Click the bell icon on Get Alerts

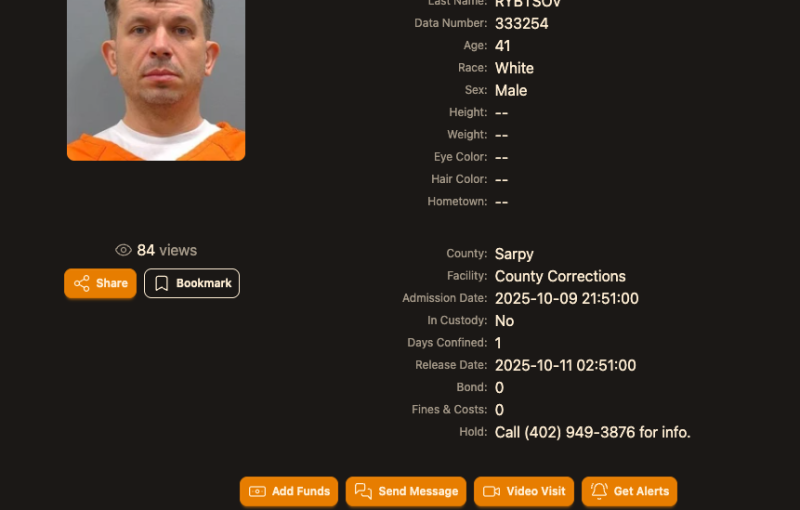(599, 491)
